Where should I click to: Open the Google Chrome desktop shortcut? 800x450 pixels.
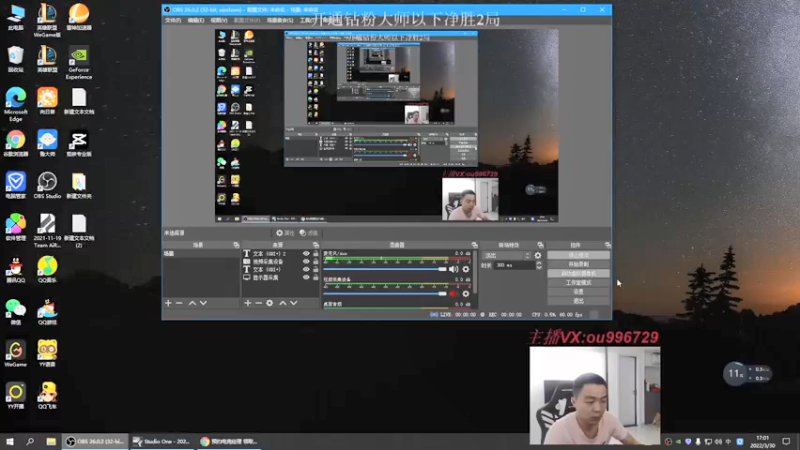click(x=16, y=143)
